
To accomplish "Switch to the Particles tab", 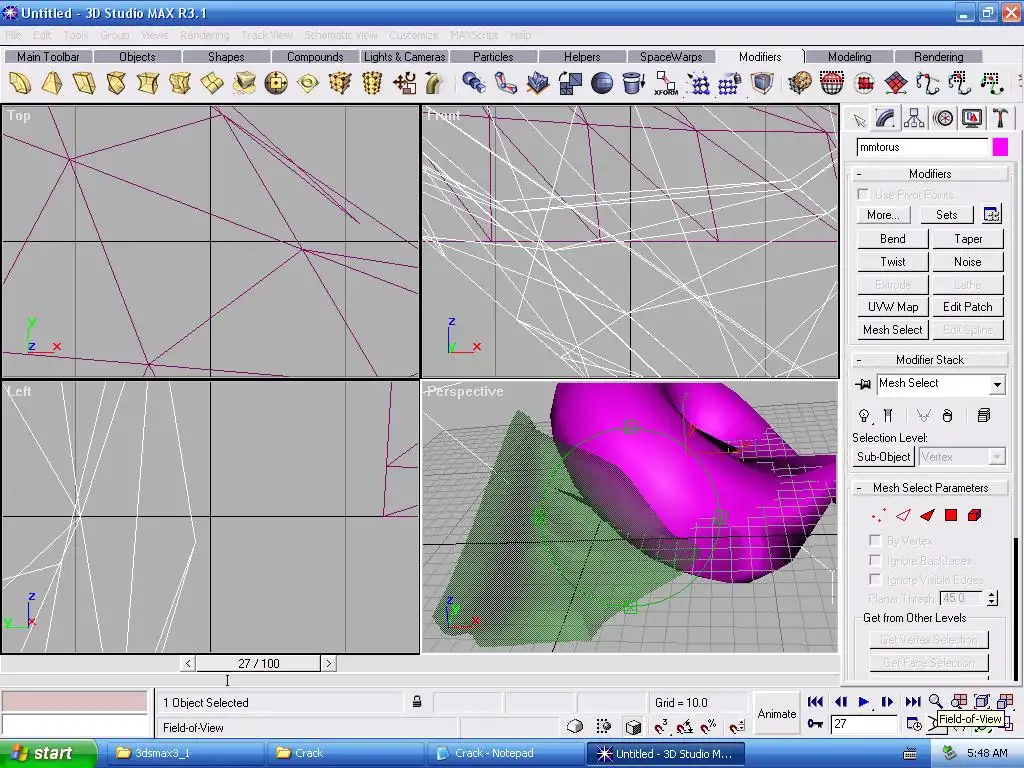I will tap(493, 57).
